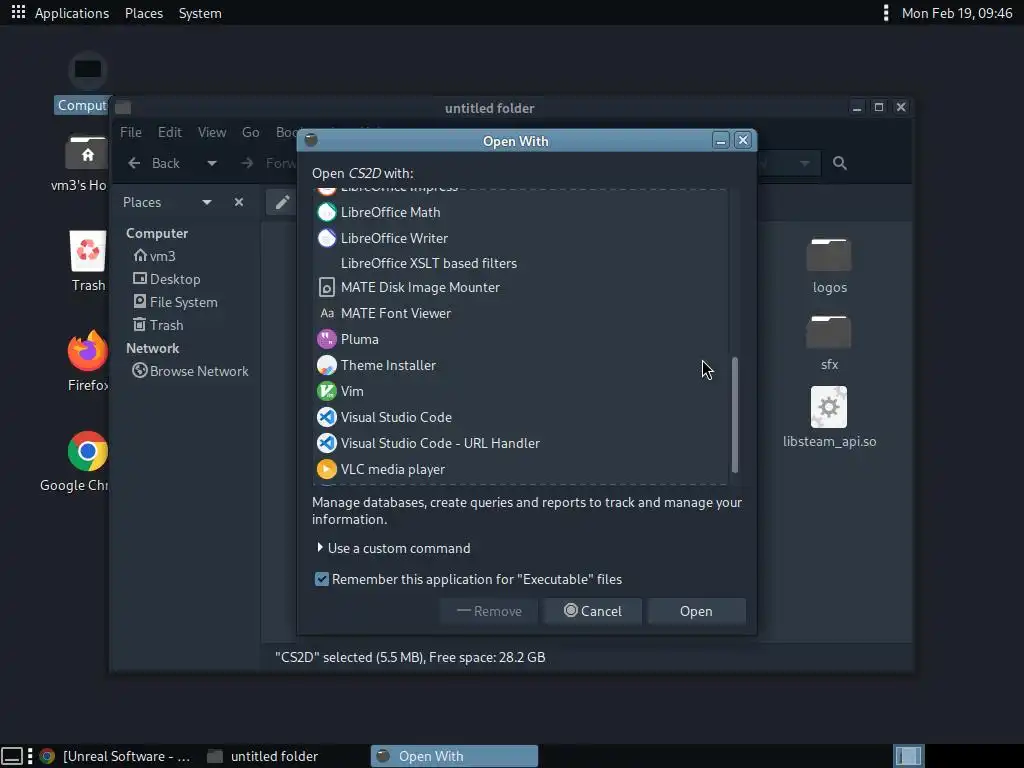Click the three-dot panel indicator near clock

tap(886, 13)
